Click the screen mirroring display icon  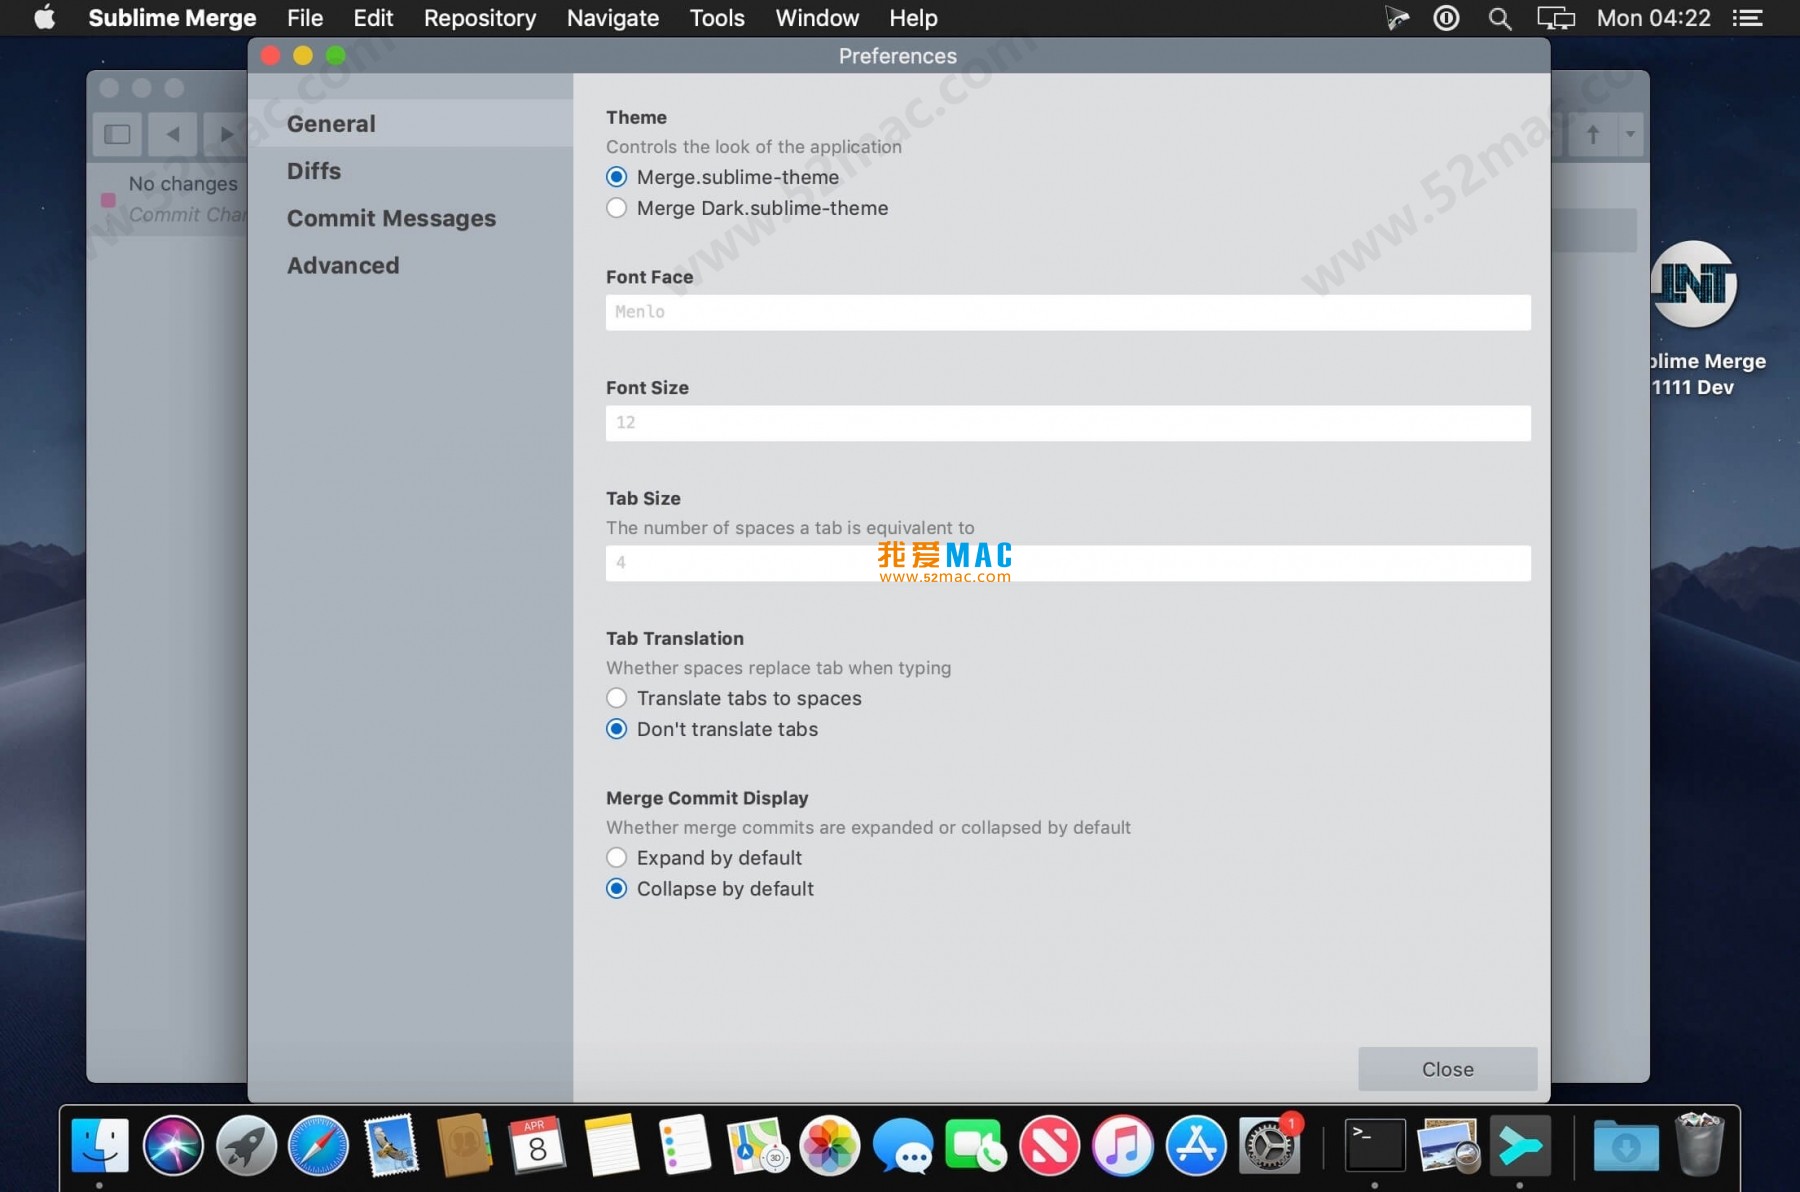(1556, 18)
